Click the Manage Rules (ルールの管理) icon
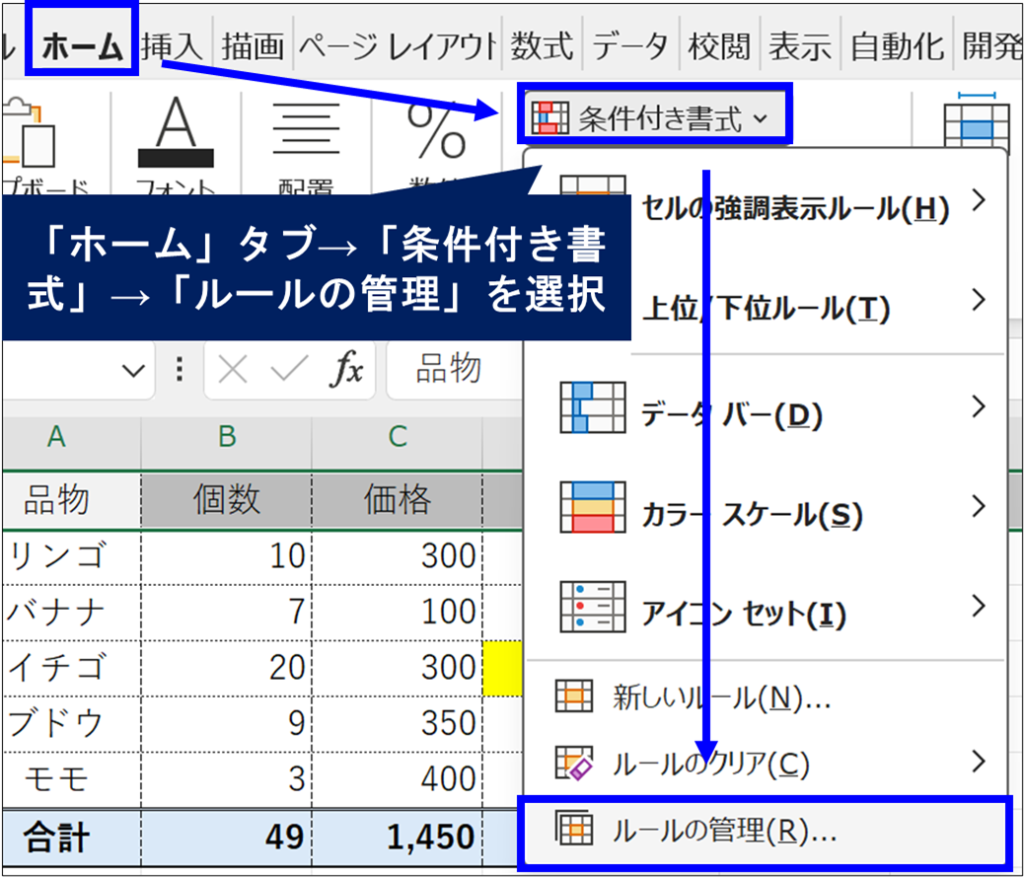This screenshot has width=1024, height=877. 574,829
